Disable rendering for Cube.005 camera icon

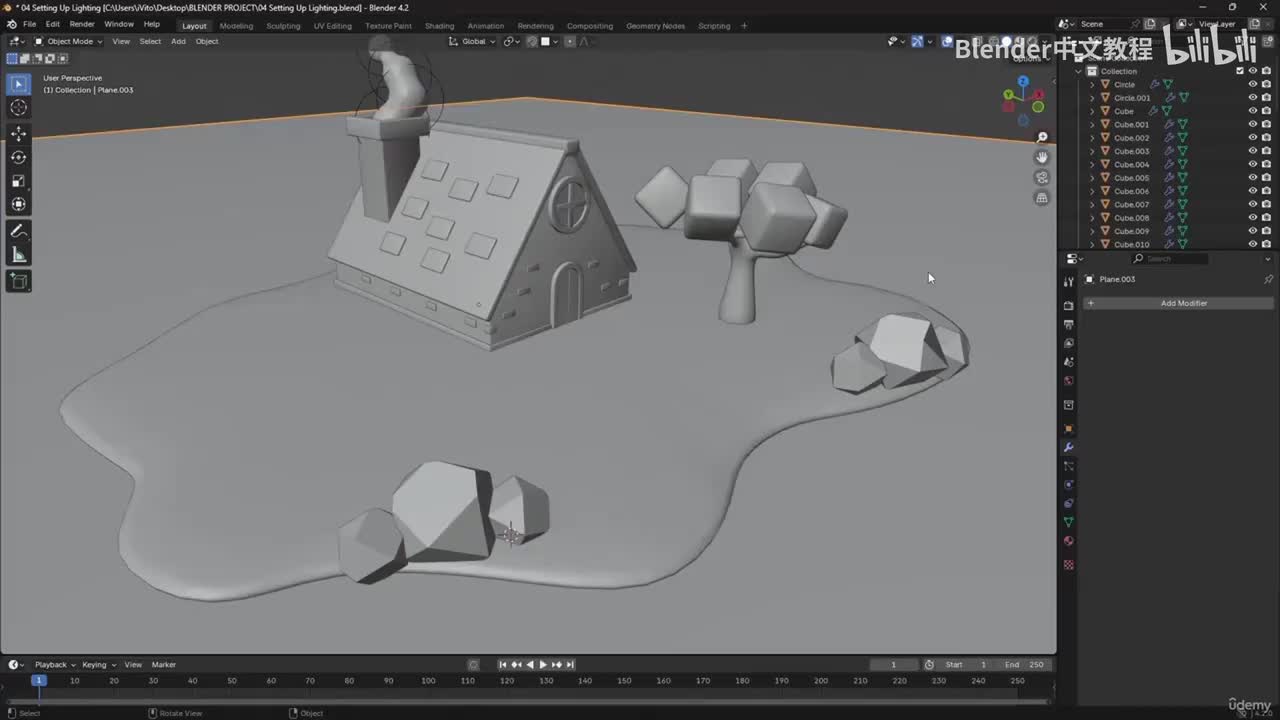click(1266, 178)
